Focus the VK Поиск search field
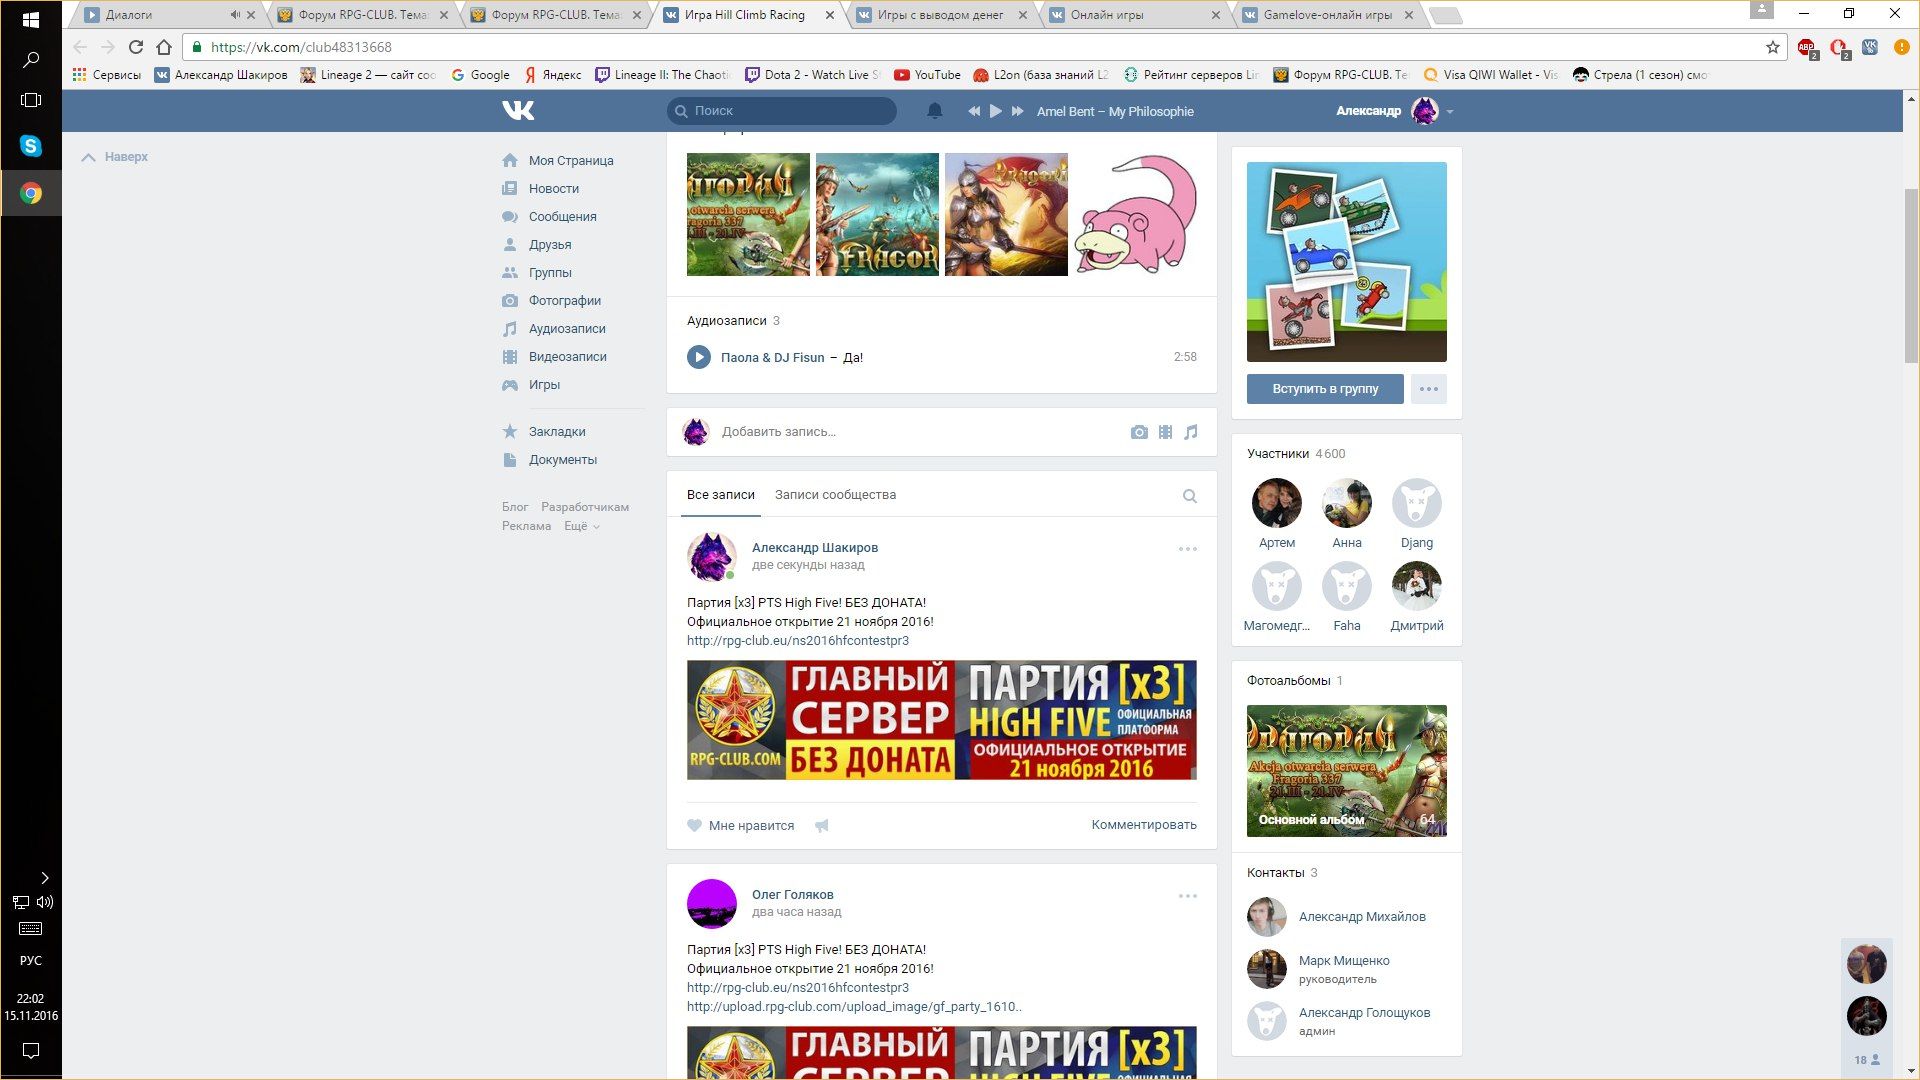 pyautogui.click(x=782, y=111)
